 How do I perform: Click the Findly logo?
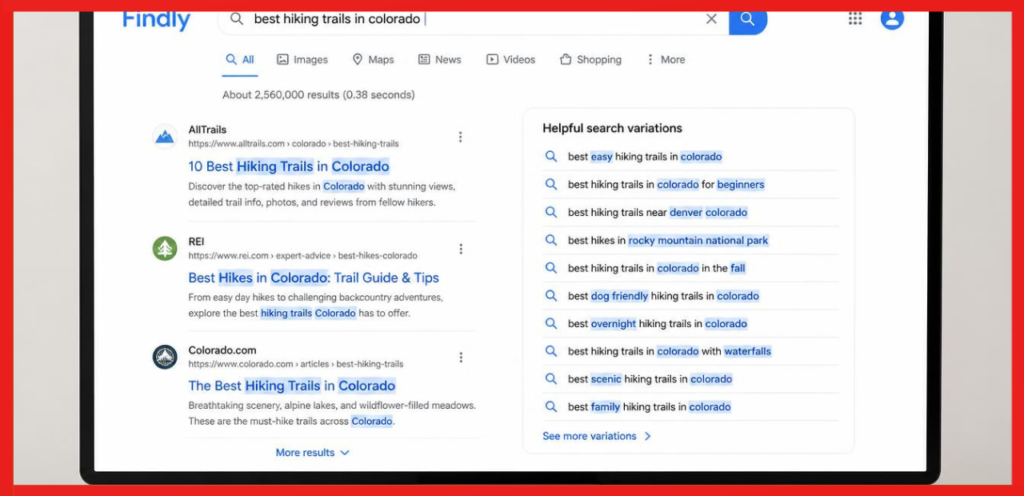pyautogui.click(x=156, y=20)
